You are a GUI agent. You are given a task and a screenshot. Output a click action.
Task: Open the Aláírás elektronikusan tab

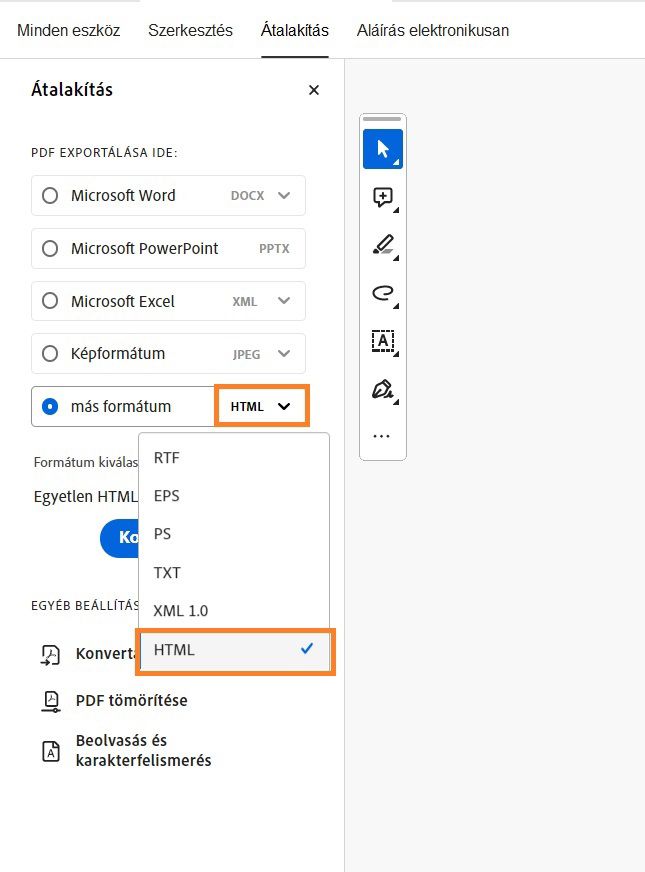tap(432, 30)
